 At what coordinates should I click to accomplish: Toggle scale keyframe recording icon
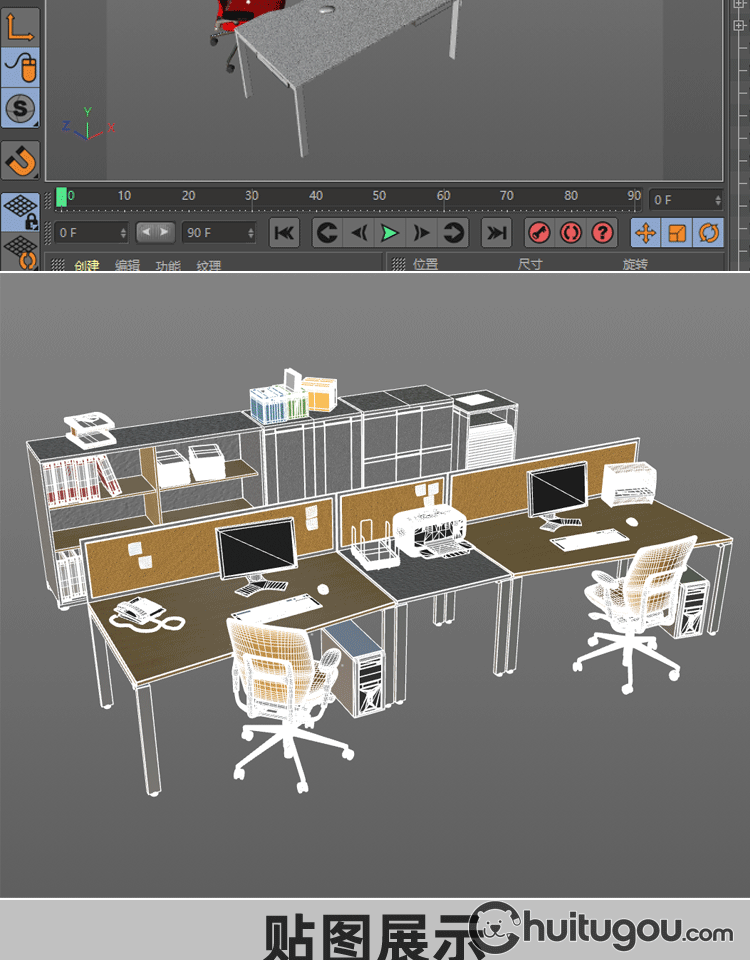tap(677, 233)
